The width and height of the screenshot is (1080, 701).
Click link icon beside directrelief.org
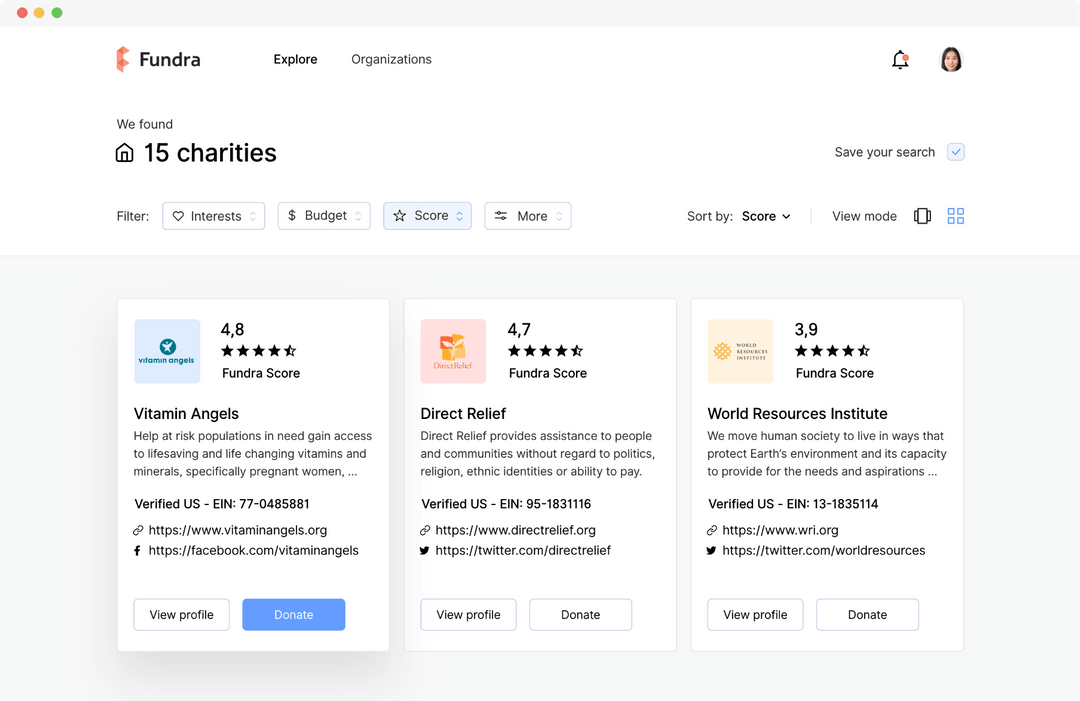425,530
